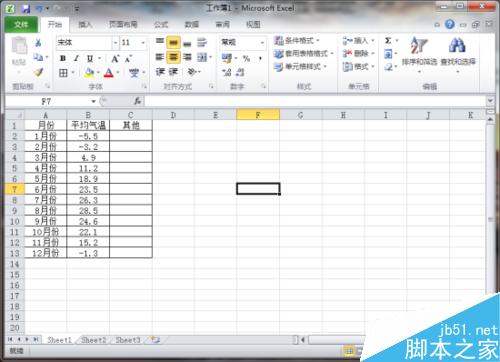The width and height of the screenshot is (500, 362).
Task: Click the Delete cells button
Action: pos(359,53)
